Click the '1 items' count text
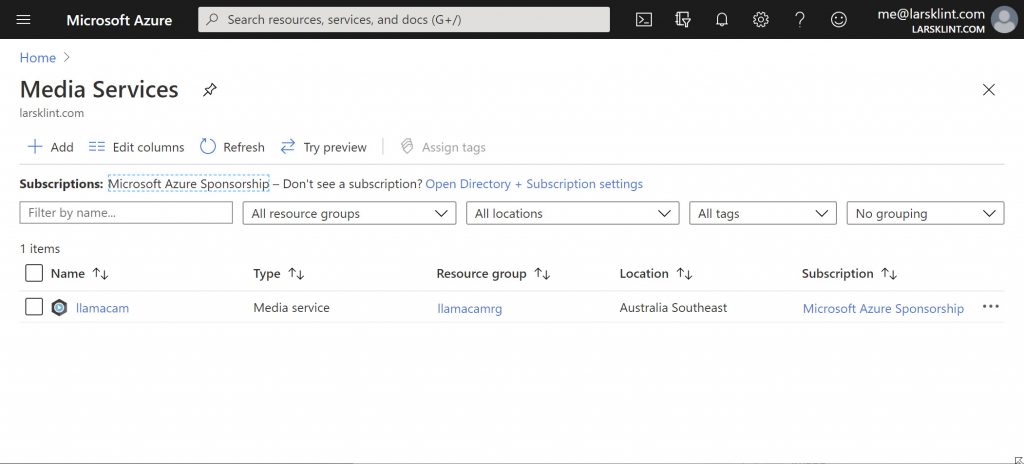The height and width of the screenshot is (464, 1024). click(x=40, y=248)
